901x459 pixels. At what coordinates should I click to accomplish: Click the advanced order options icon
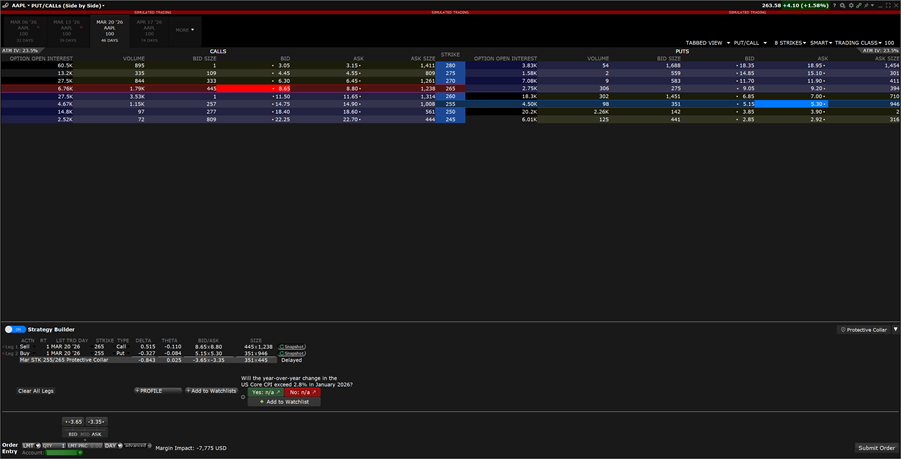[149, 445]
